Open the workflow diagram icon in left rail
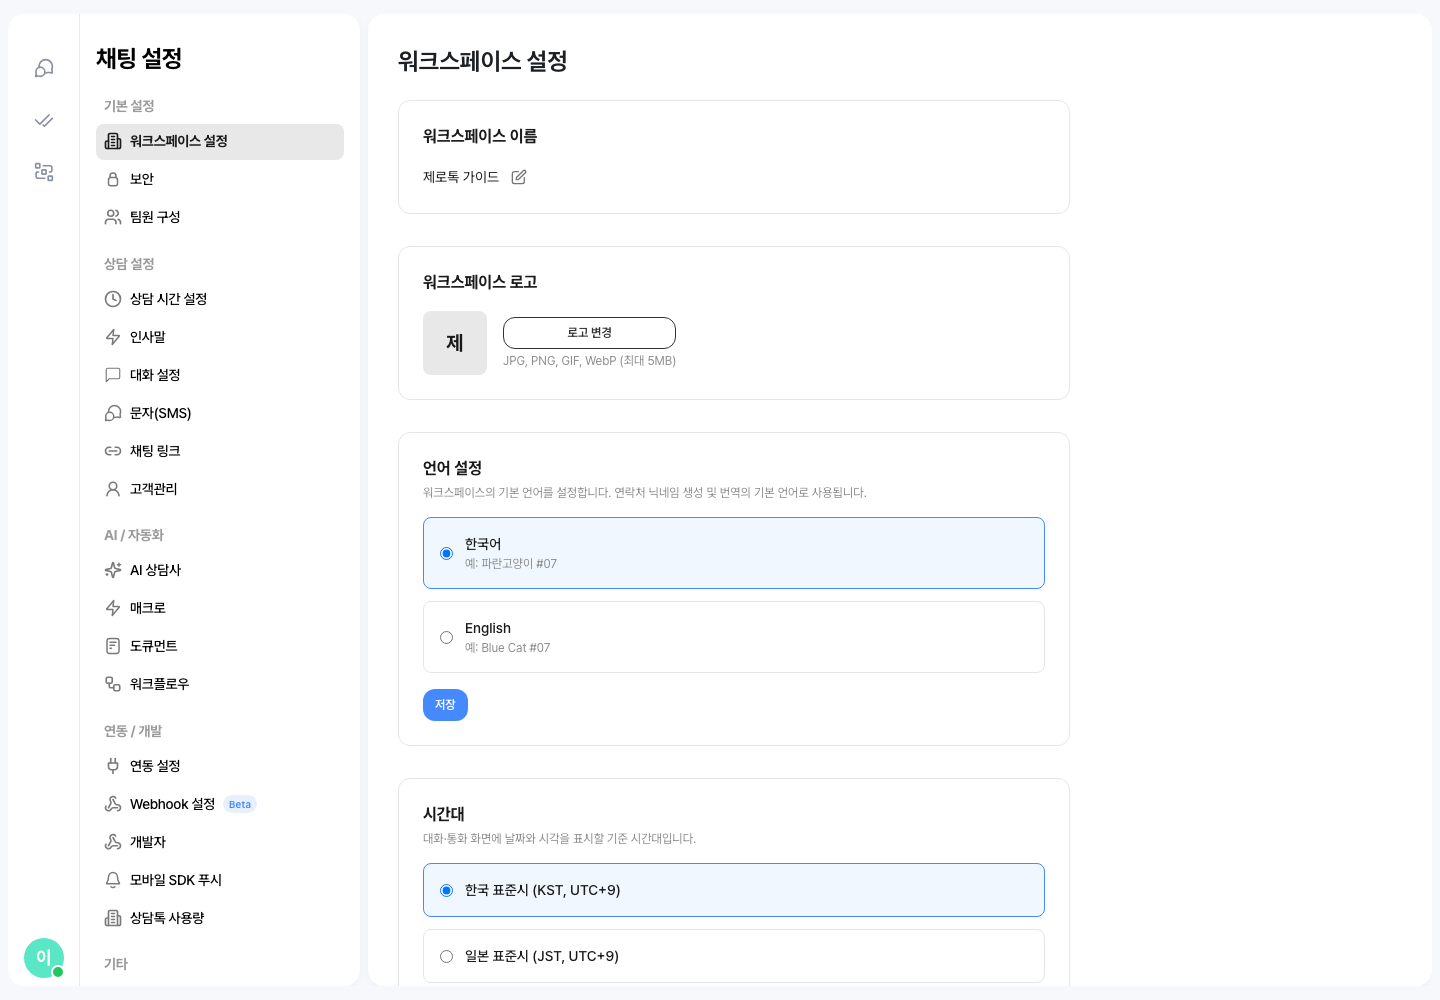Image resolution: width=1440 pixels, height=1000 pixels. tap(44, 172)
